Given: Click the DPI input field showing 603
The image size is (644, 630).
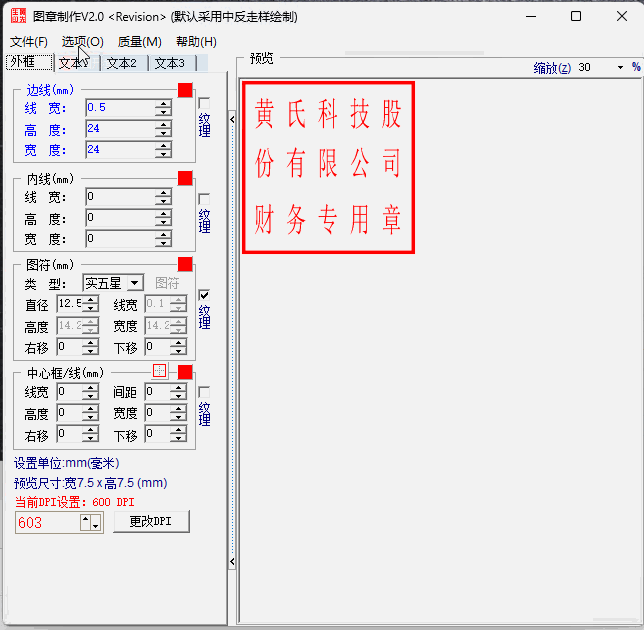Looking at the screenshot, I should [x=48, y=522].
